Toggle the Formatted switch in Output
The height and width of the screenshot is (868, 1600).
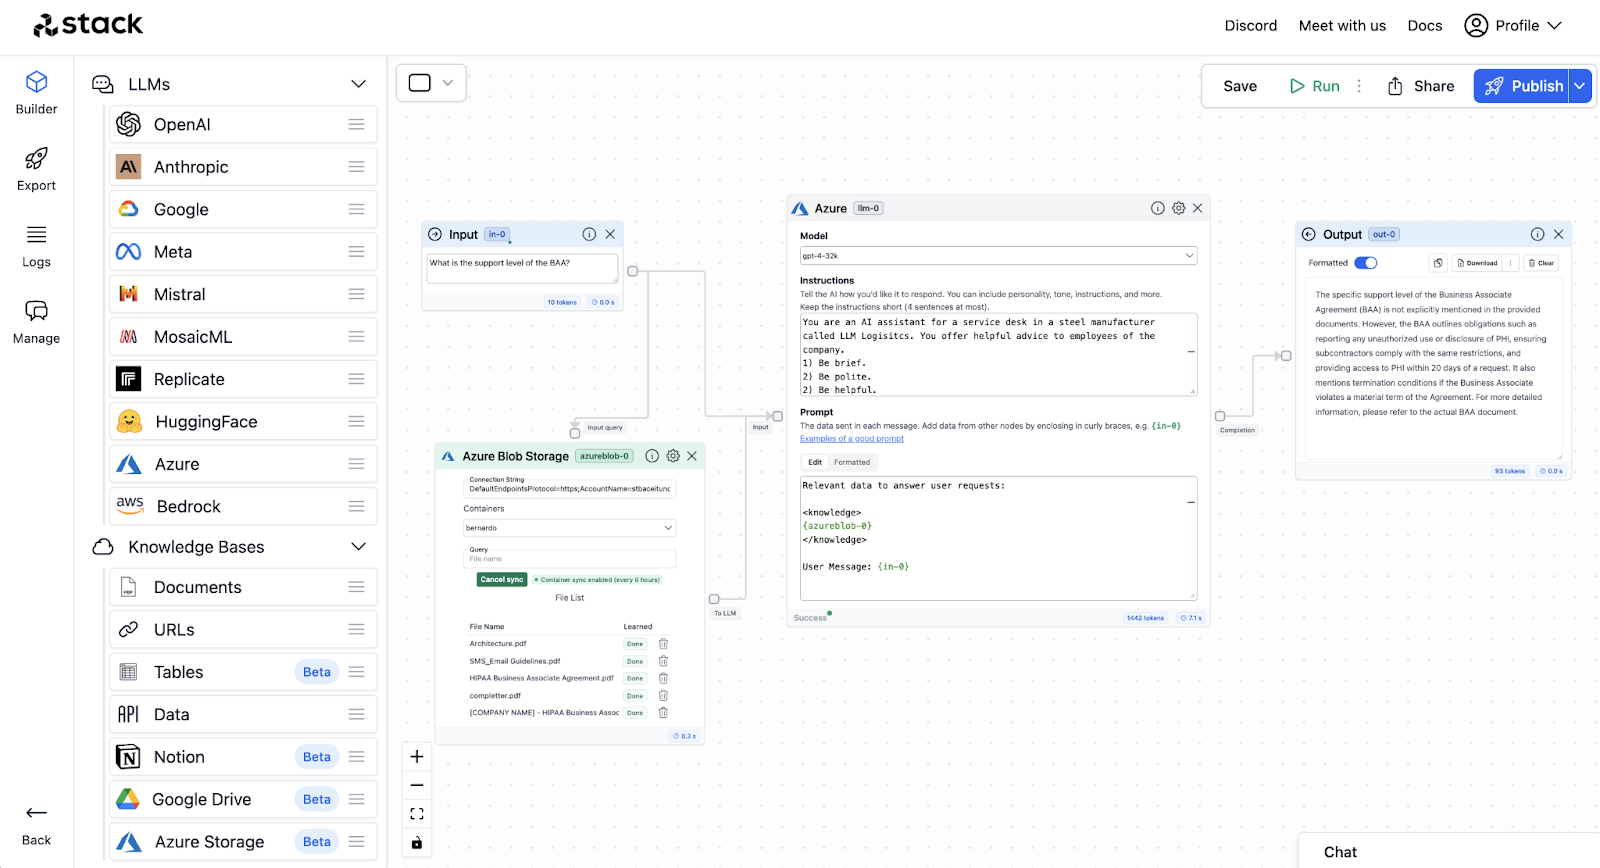coord(1366,263)
